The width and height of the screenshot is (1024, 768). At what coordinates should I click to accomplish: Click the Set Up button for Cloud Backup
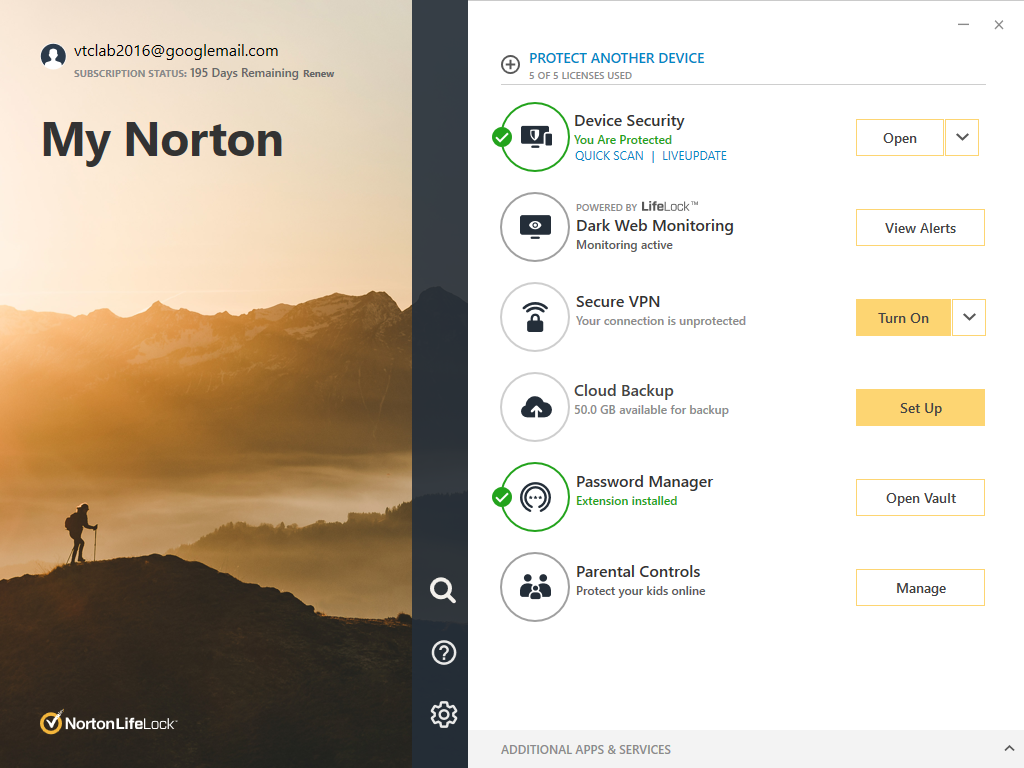[x=920, y=408]
